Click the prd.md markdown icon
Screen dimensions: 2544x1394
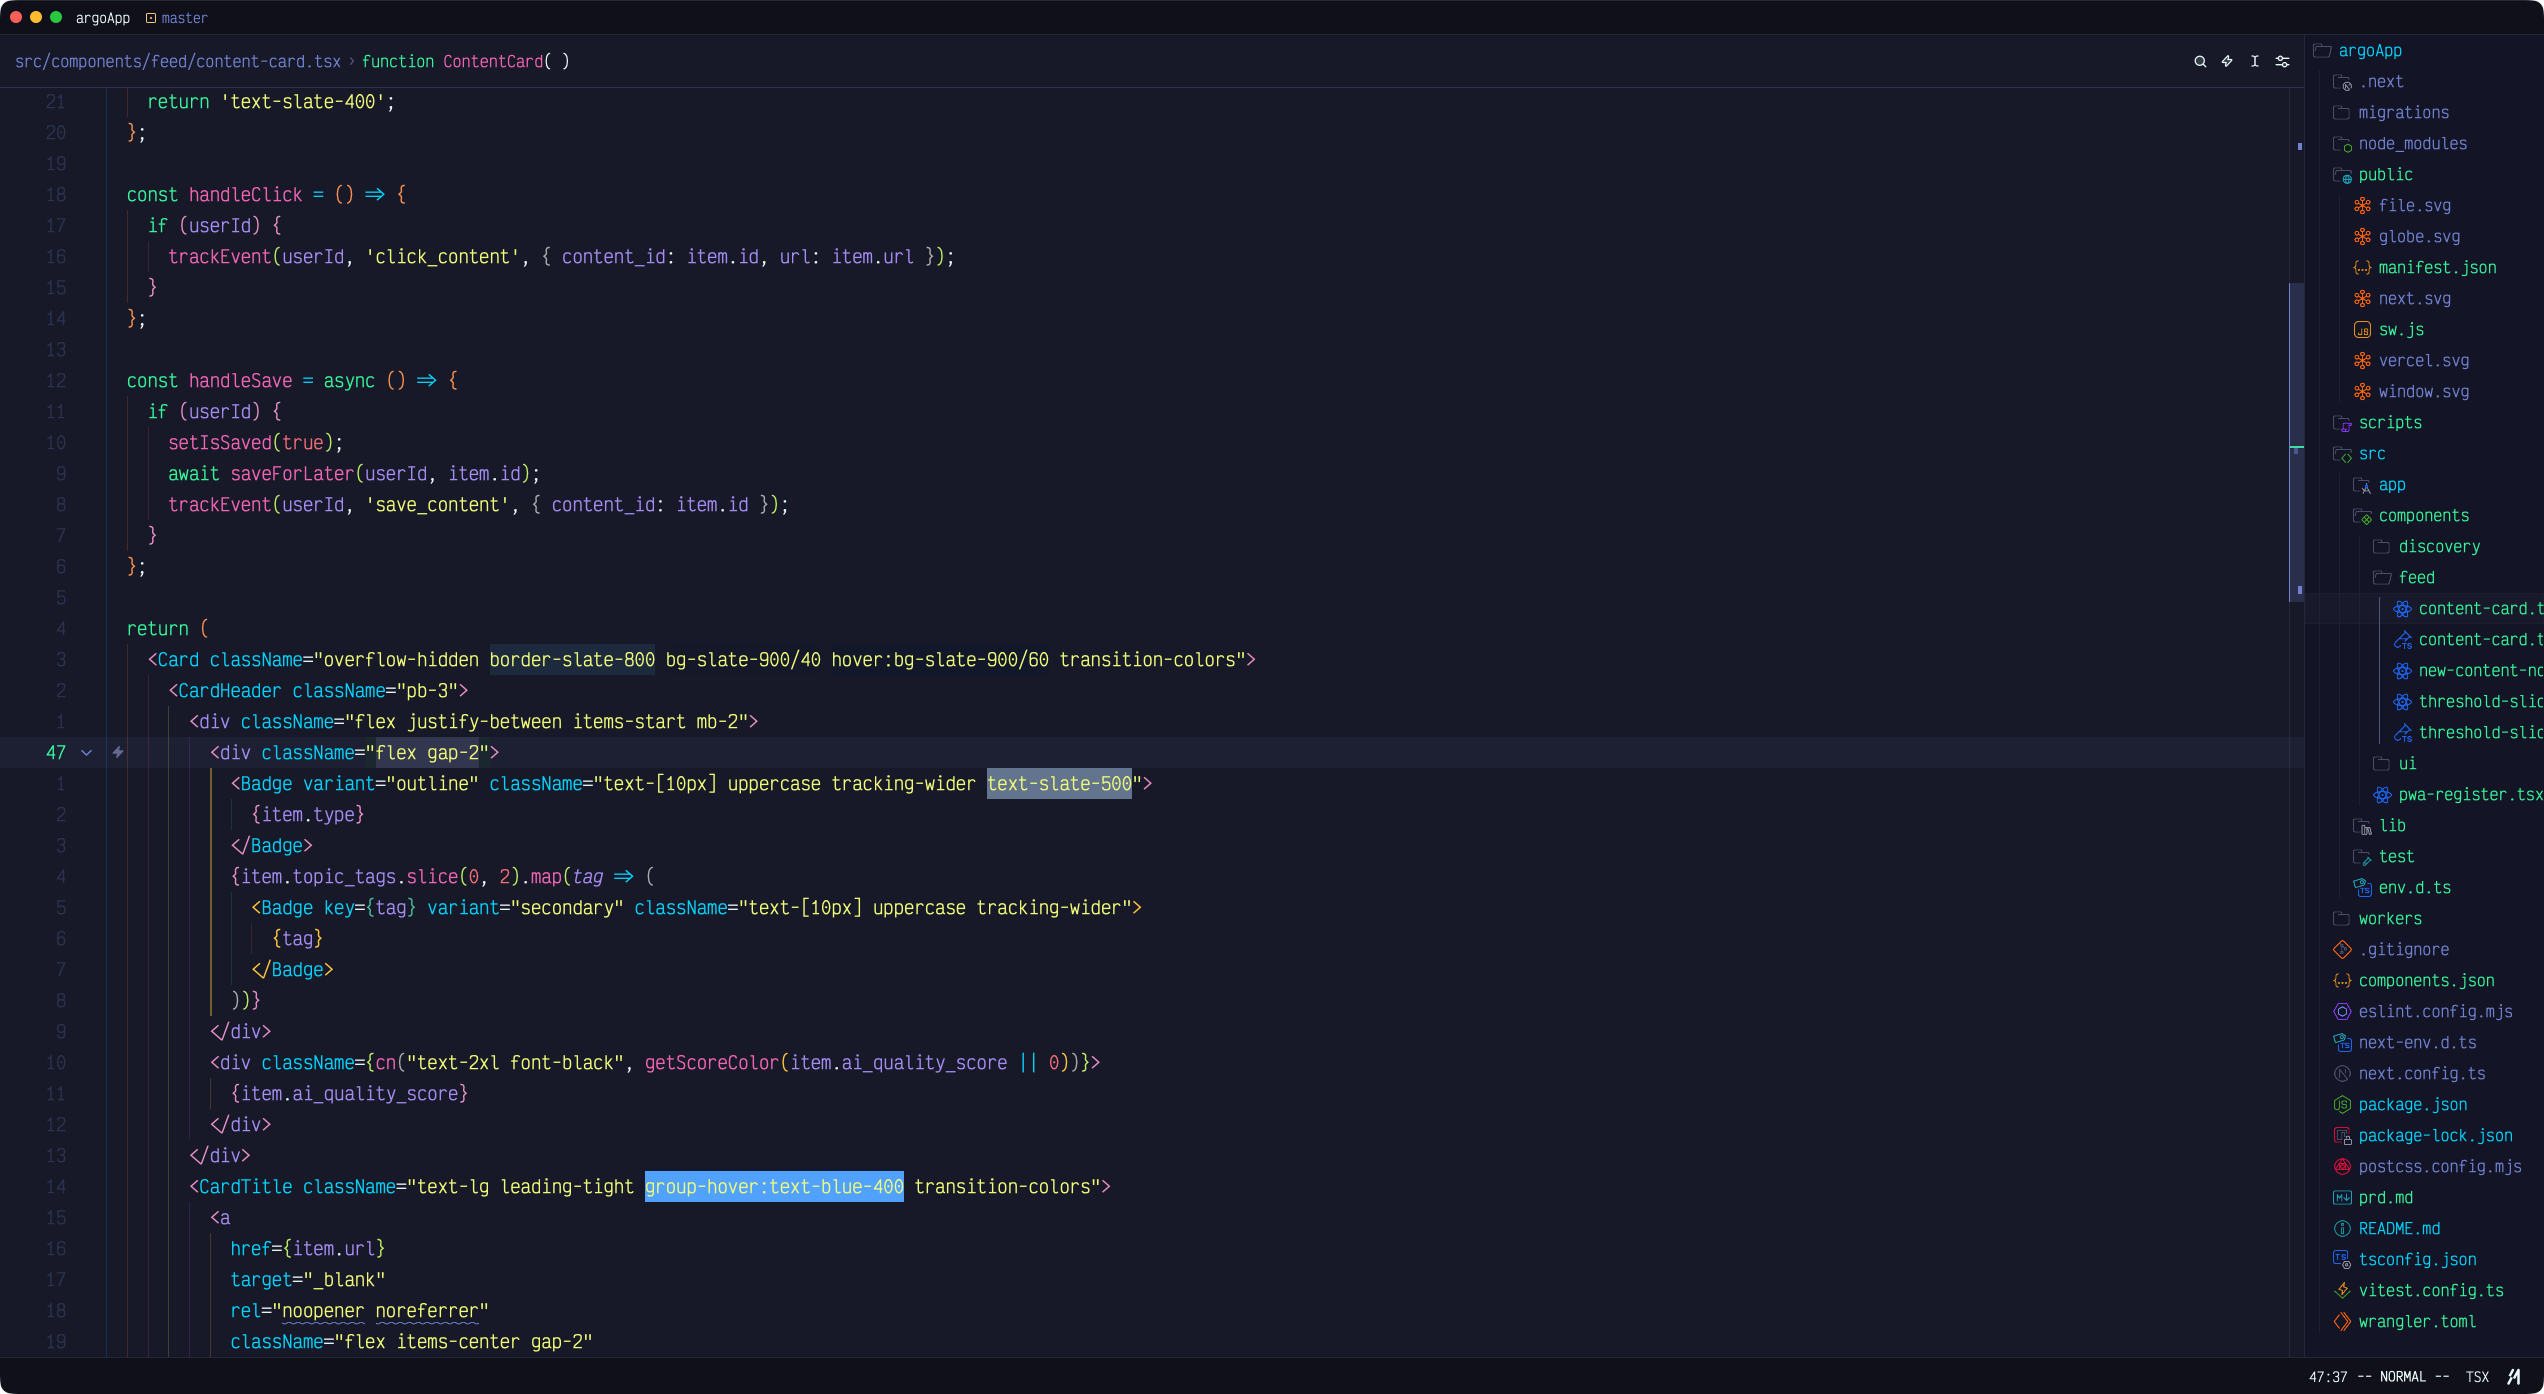2342,1198
